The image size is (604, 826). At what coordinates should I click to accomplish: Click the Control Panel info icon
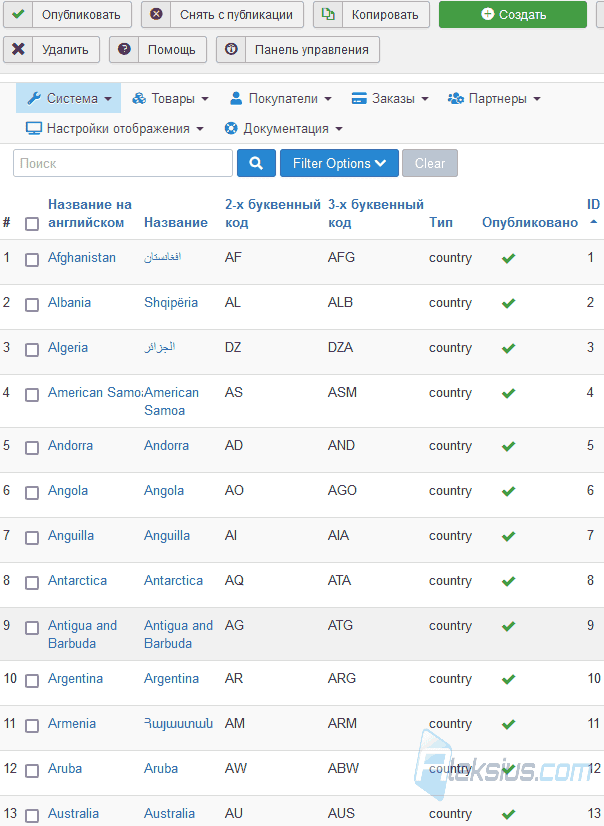click(x=231, y=50)
